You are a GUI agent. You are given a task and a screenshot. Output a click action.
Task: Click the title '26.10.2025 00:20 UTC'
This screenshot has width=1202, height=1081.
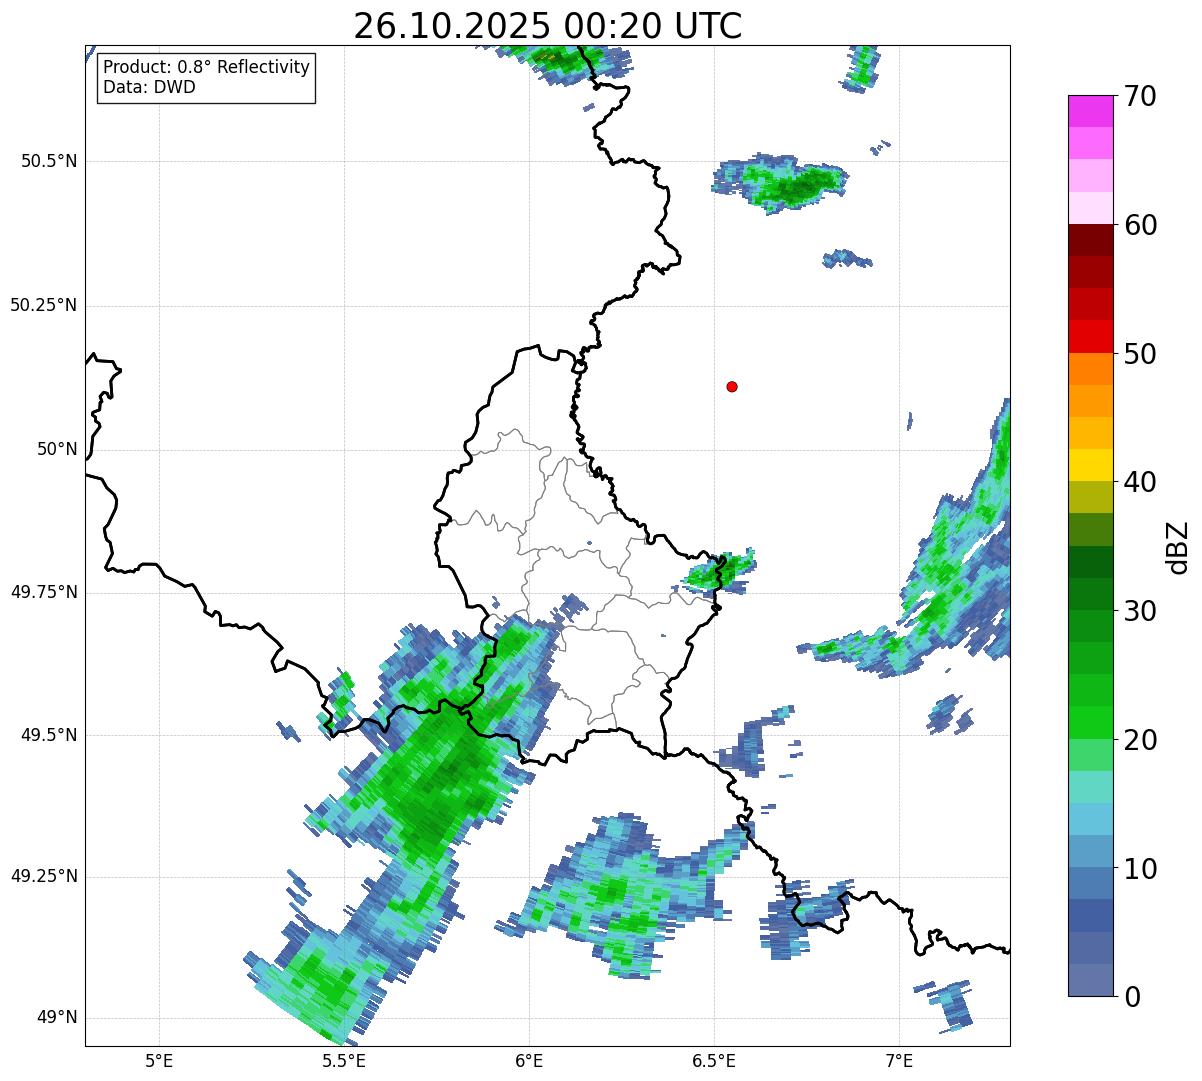coord(548,26)
